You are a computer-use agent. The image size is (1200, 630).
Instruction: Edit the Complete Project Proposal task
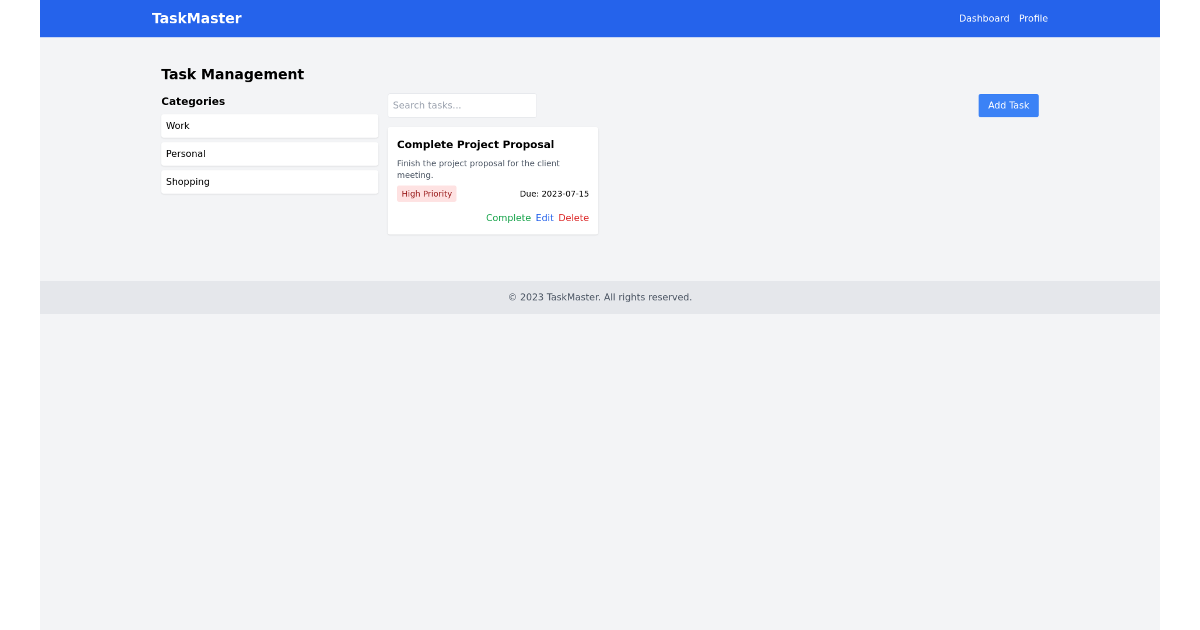(544, 217)
